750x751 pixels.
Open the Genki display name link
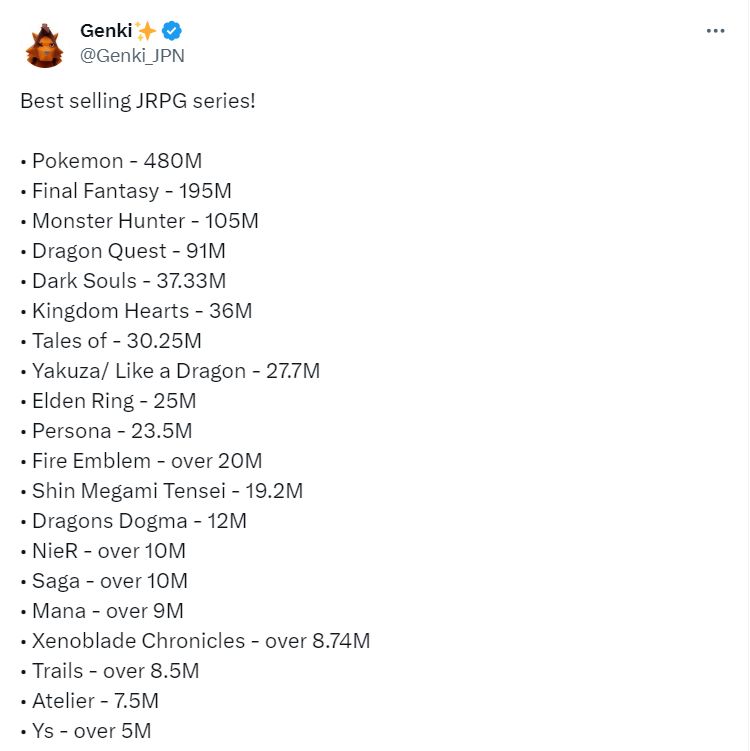point(106,31)
